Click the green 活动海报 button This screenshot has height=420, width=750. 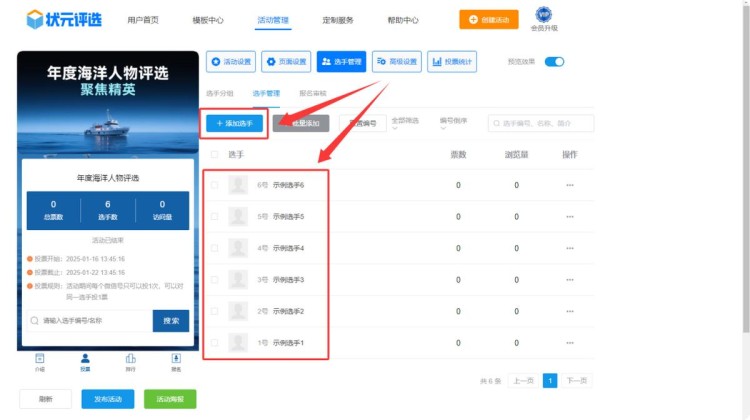click(170, 398)
